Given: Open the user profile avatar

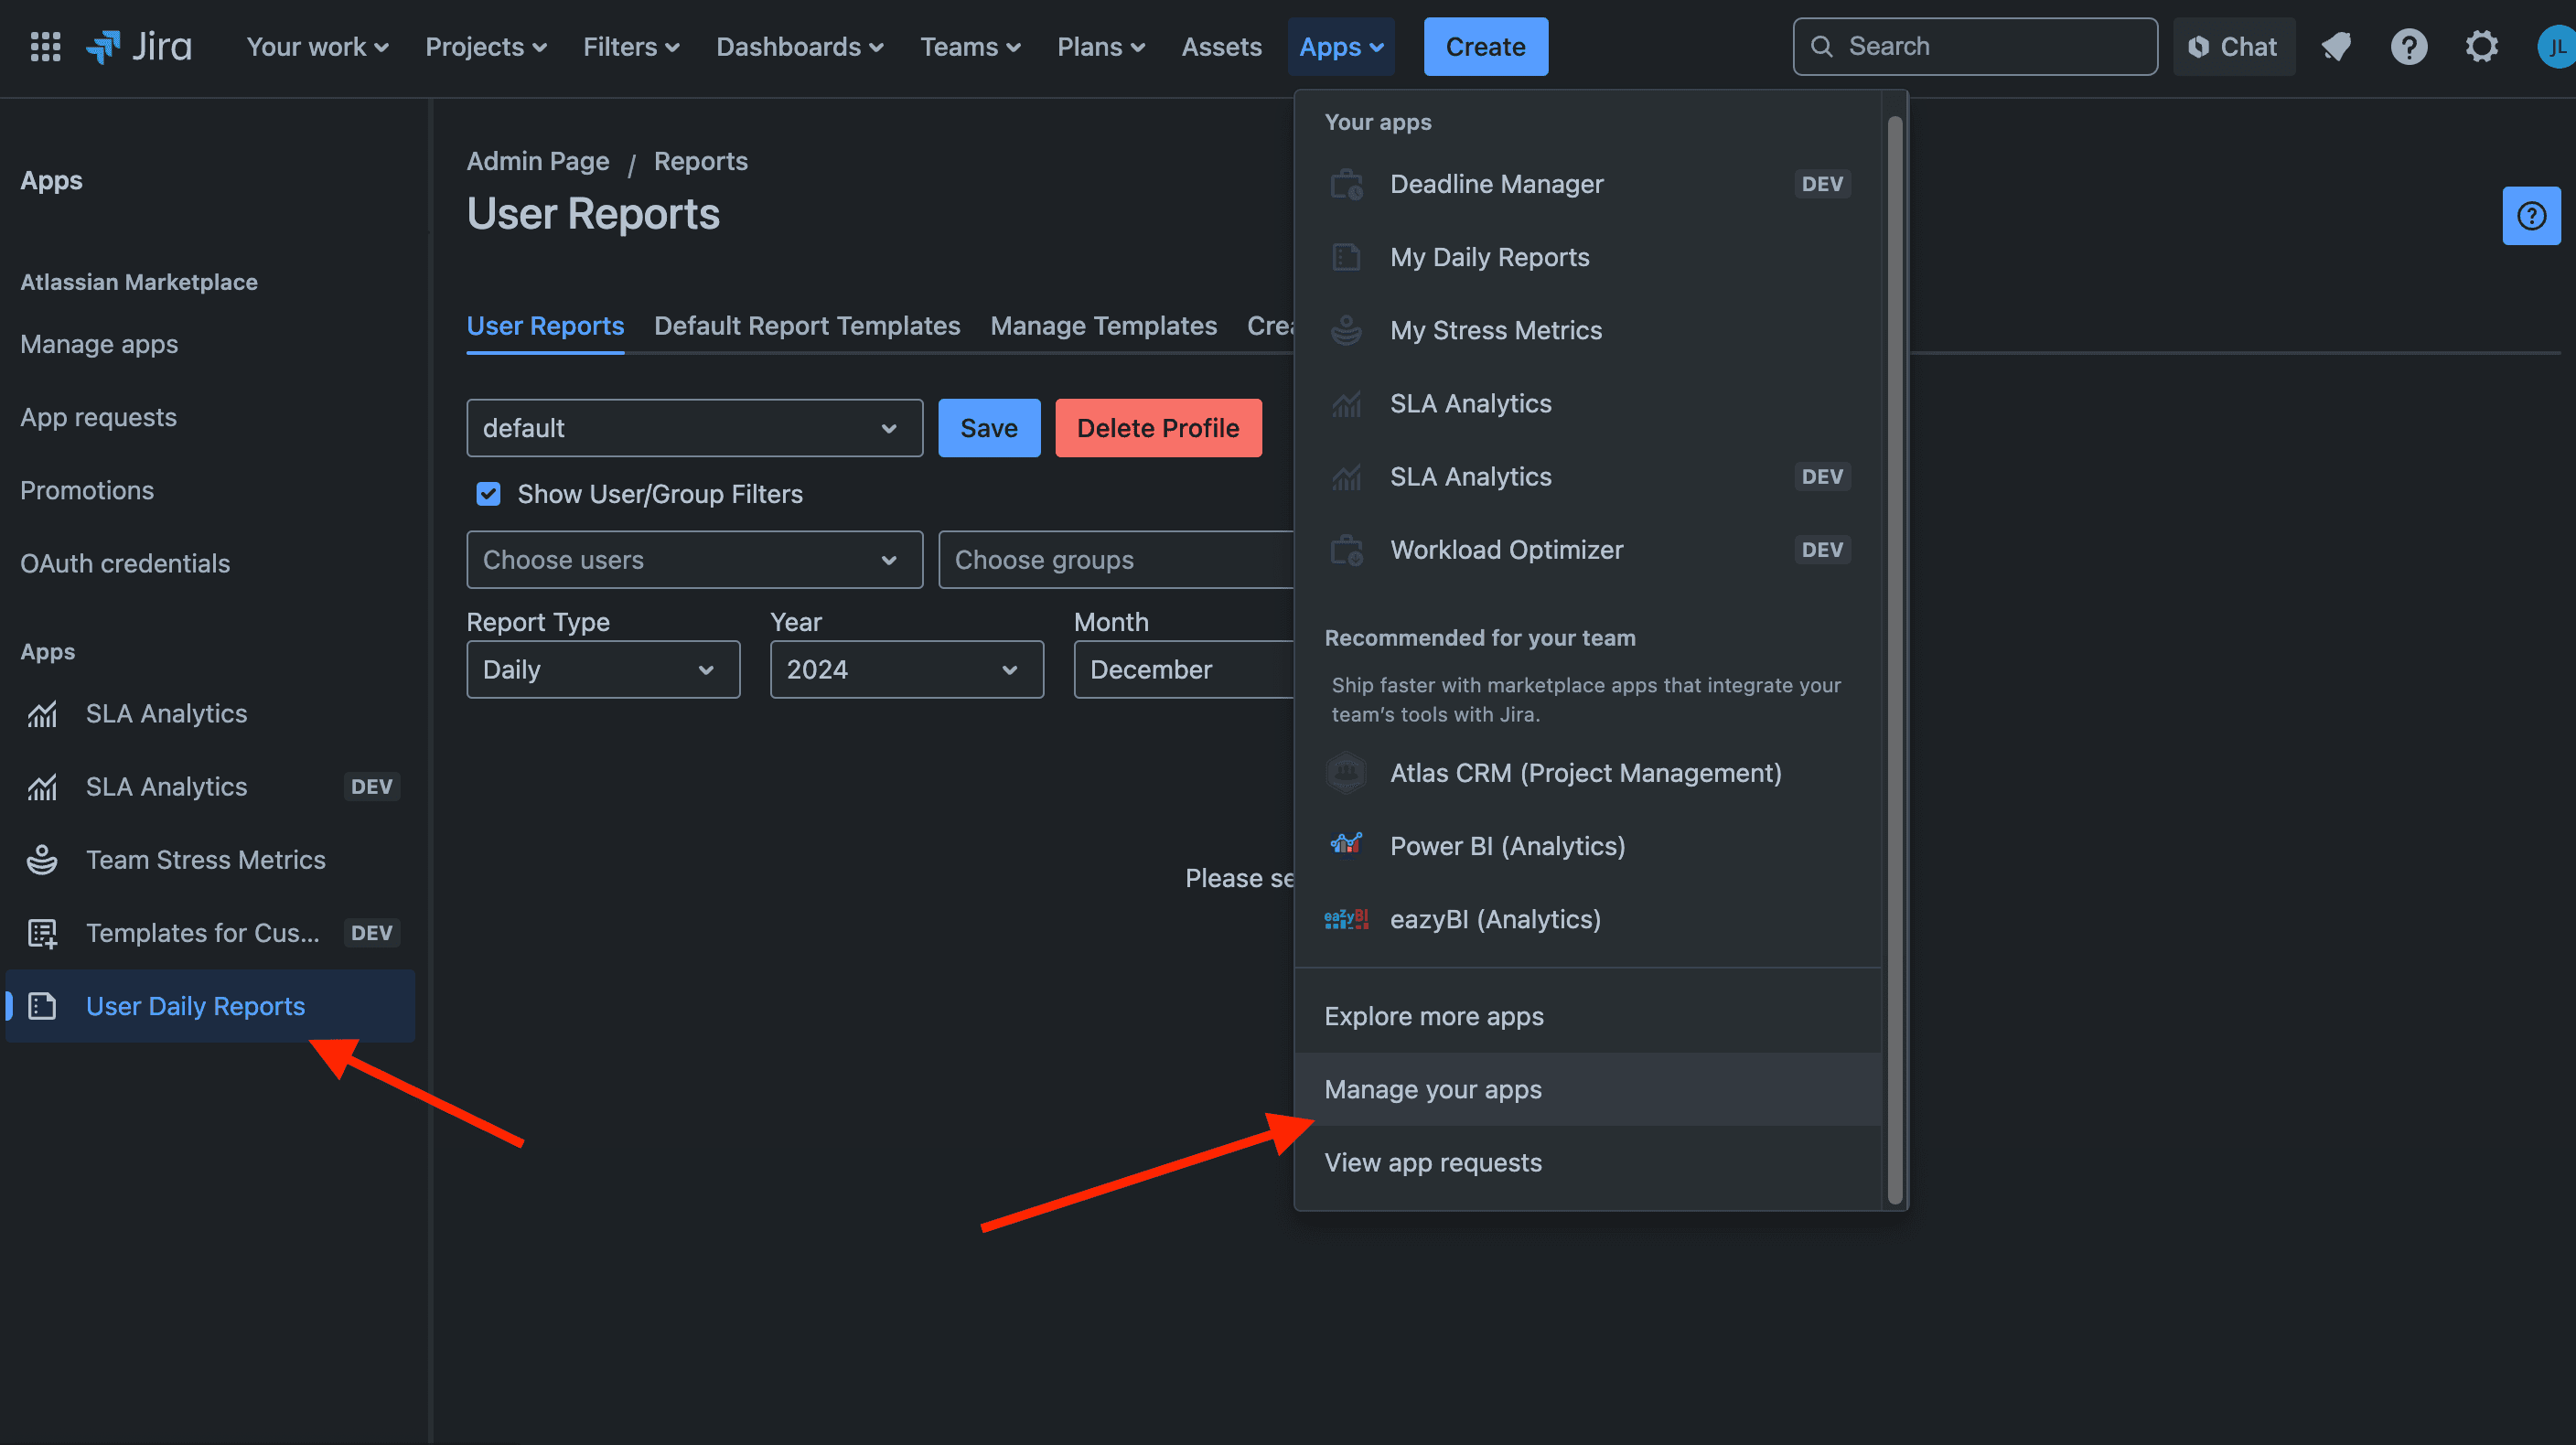Looking at the screenshot, I should point(2556,46).
